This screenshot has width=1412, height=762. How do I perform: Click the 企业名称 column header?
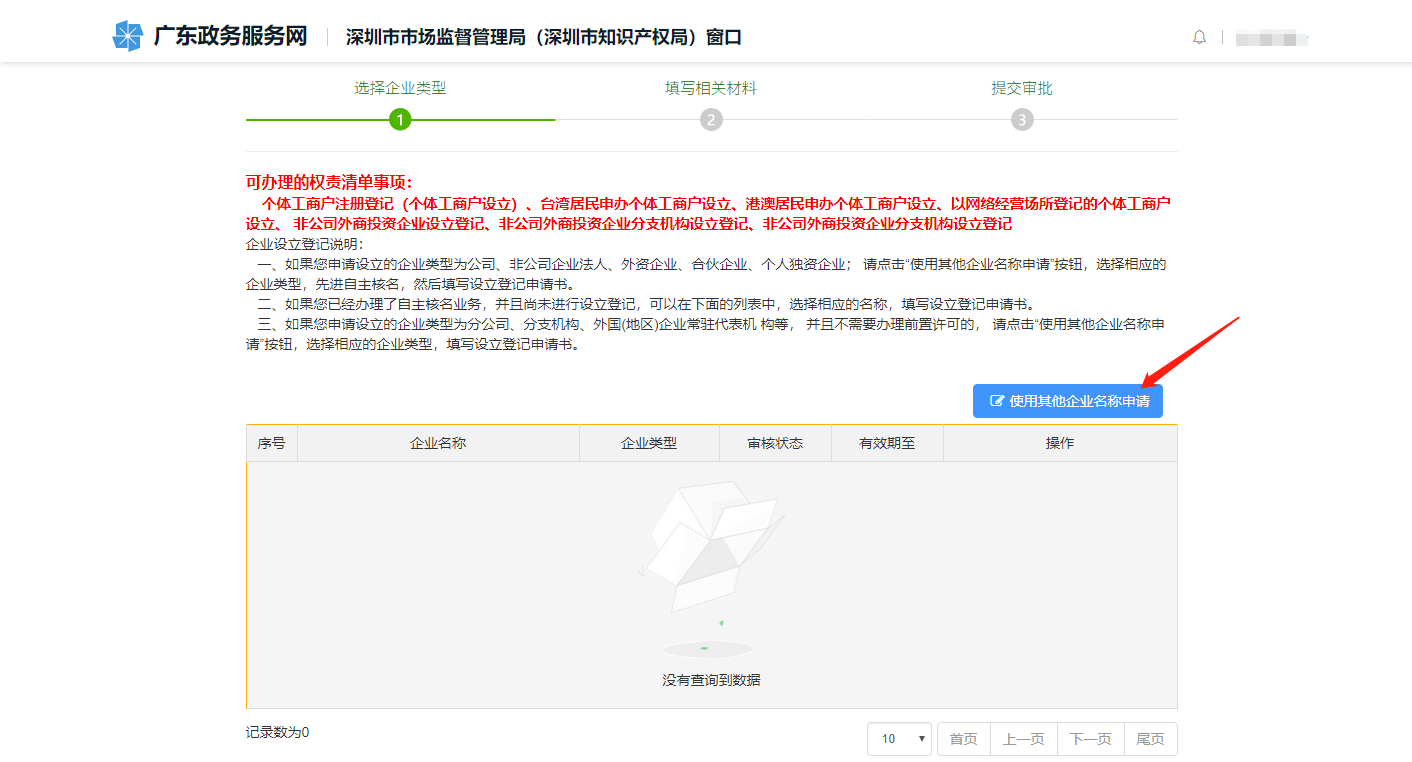click(437, 442)
